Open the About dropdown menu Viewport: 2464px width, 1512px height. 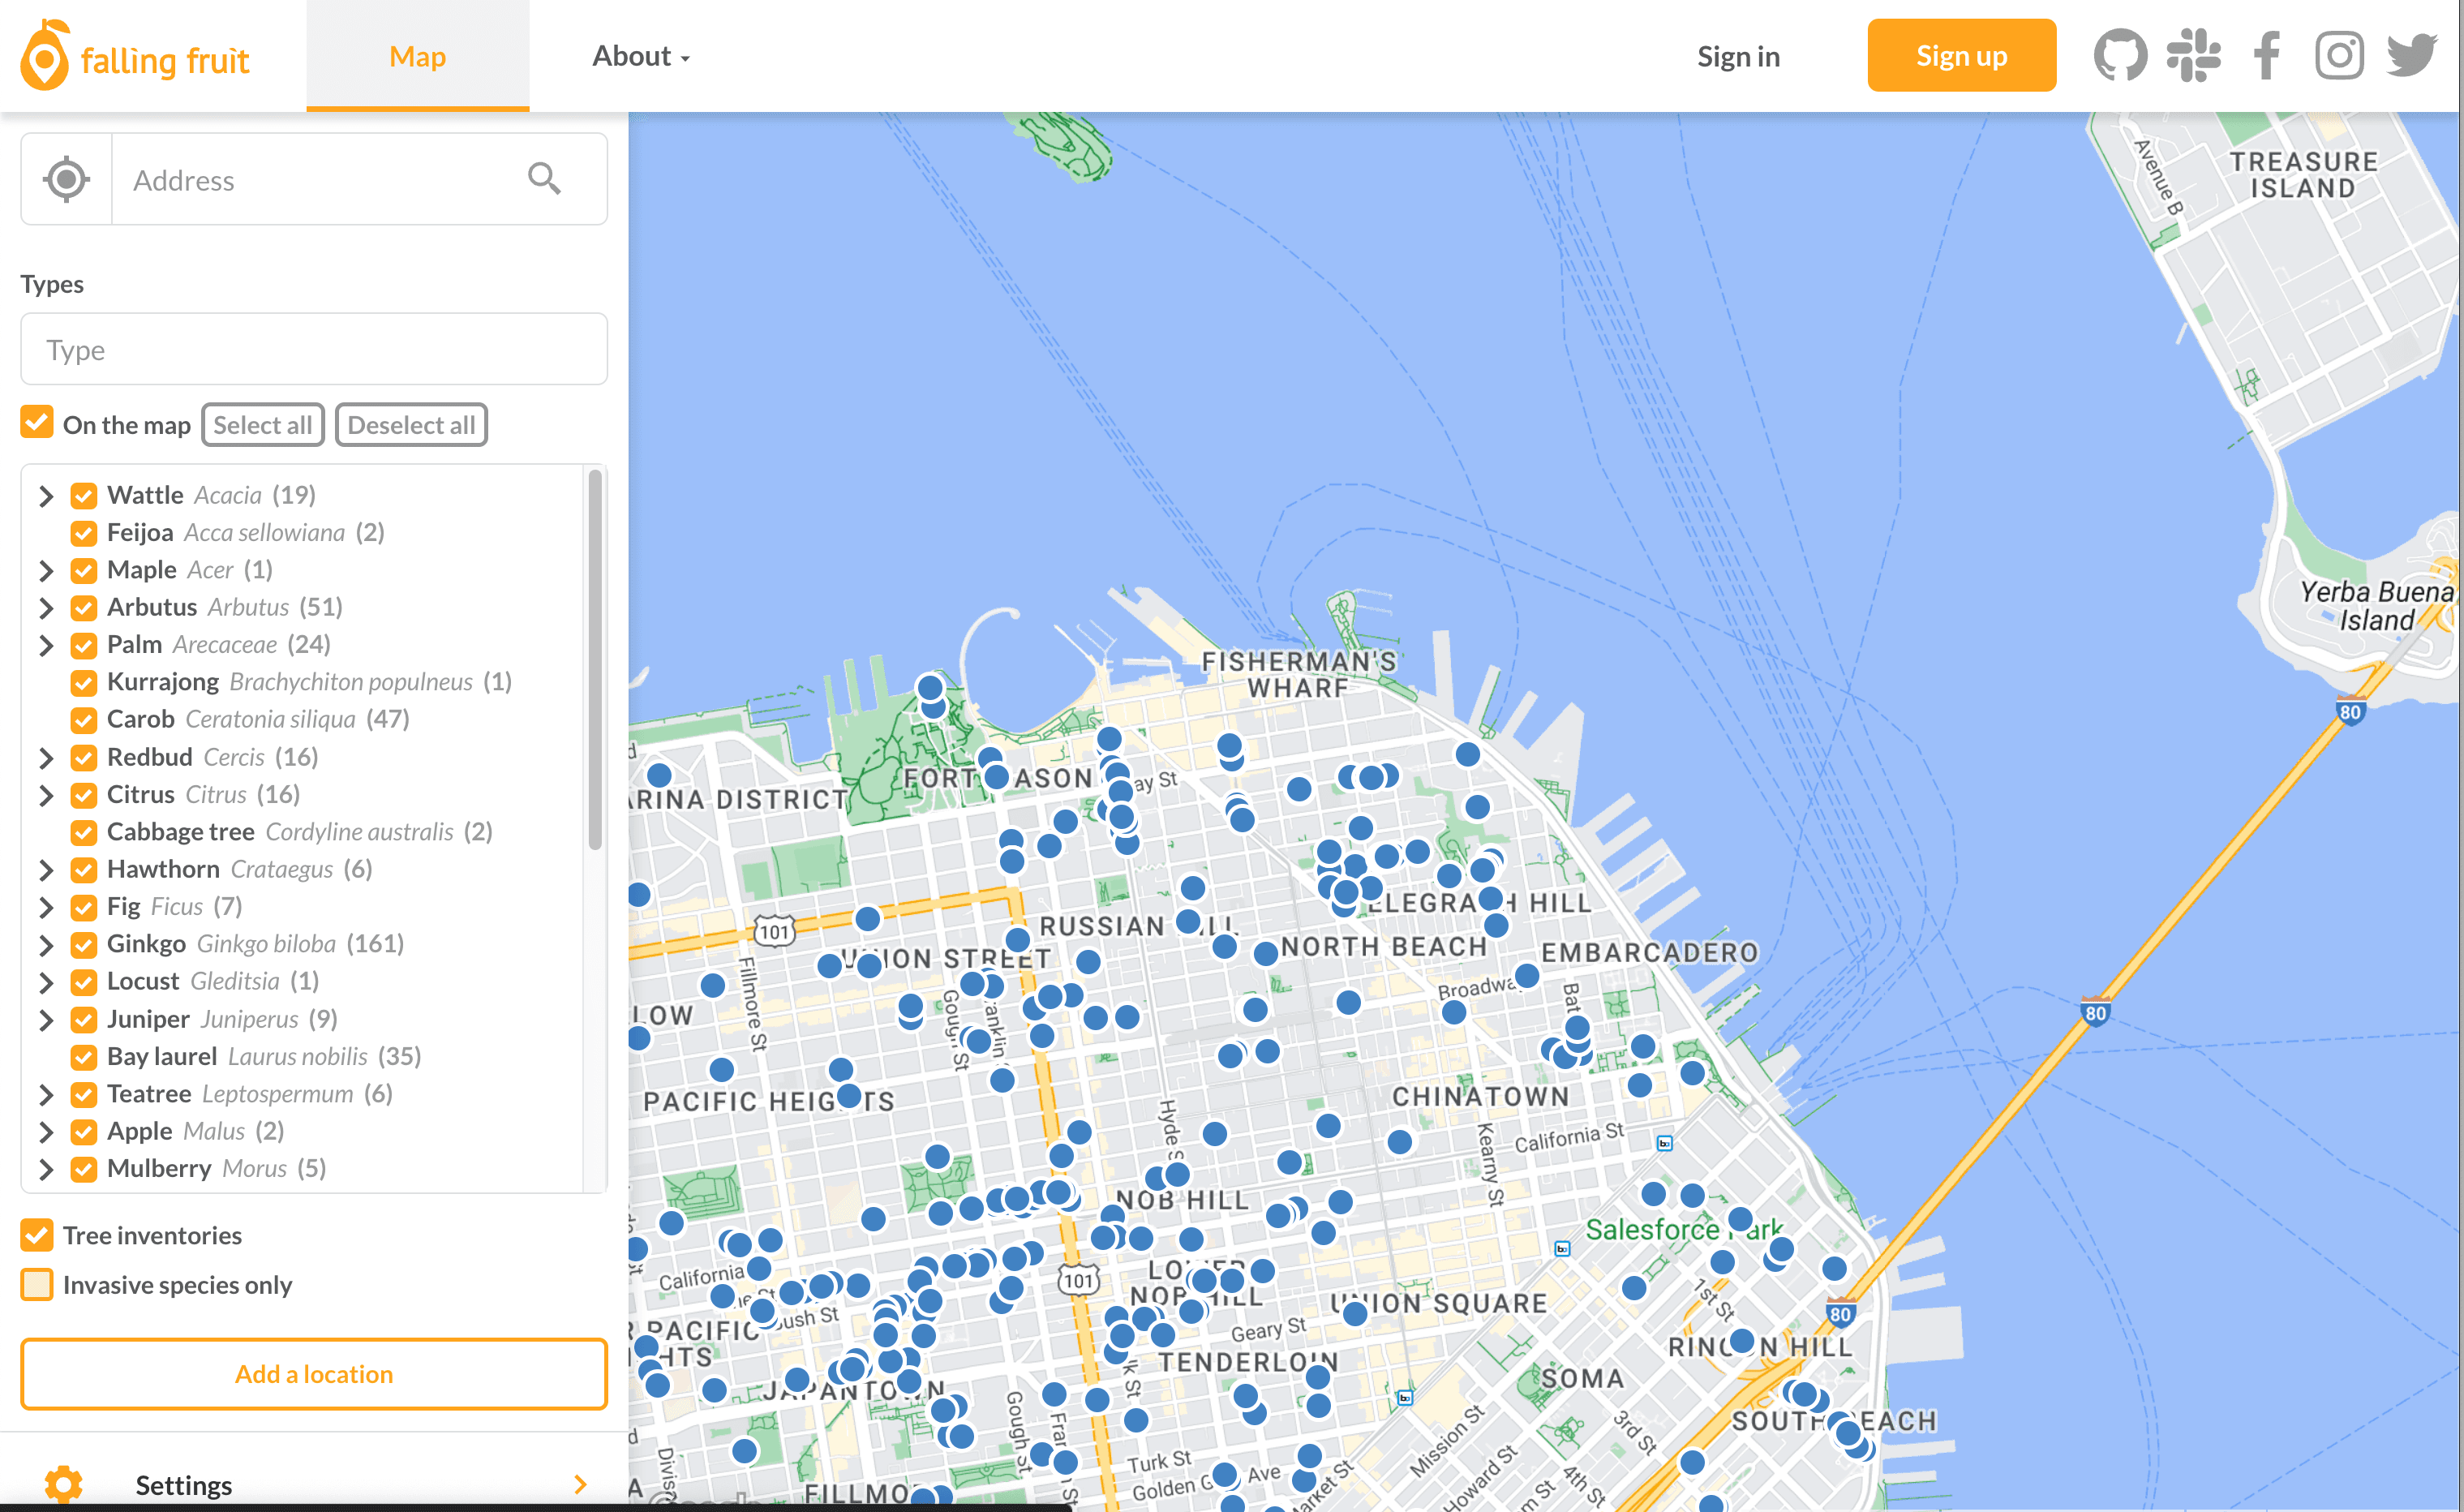pos(640,56)
